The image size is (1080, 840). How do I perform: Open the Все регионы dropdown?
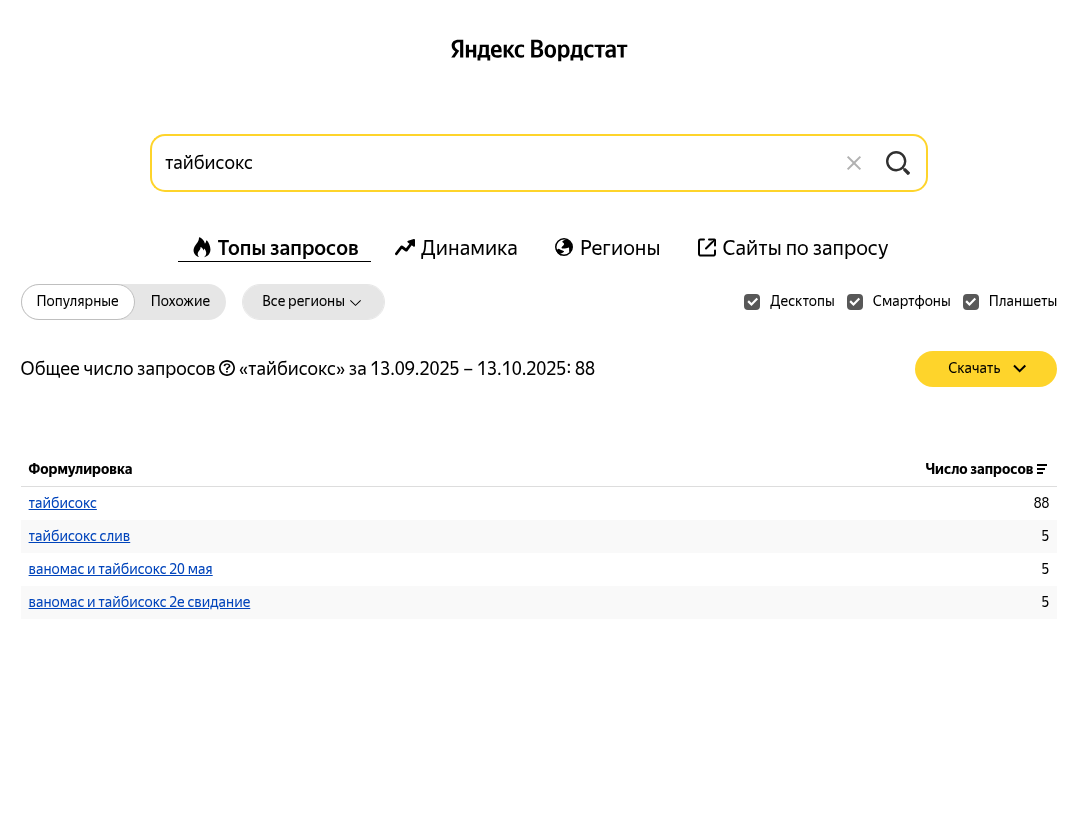pos(313,302)
